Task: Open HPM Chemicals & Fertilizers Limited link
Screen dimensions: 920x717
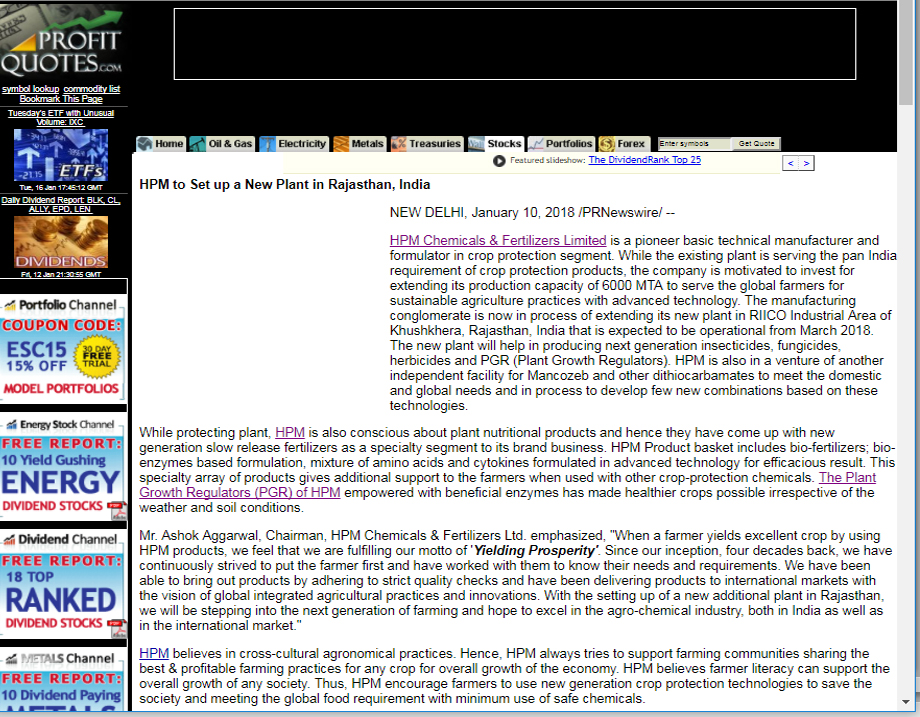Action: click(498, 241)
